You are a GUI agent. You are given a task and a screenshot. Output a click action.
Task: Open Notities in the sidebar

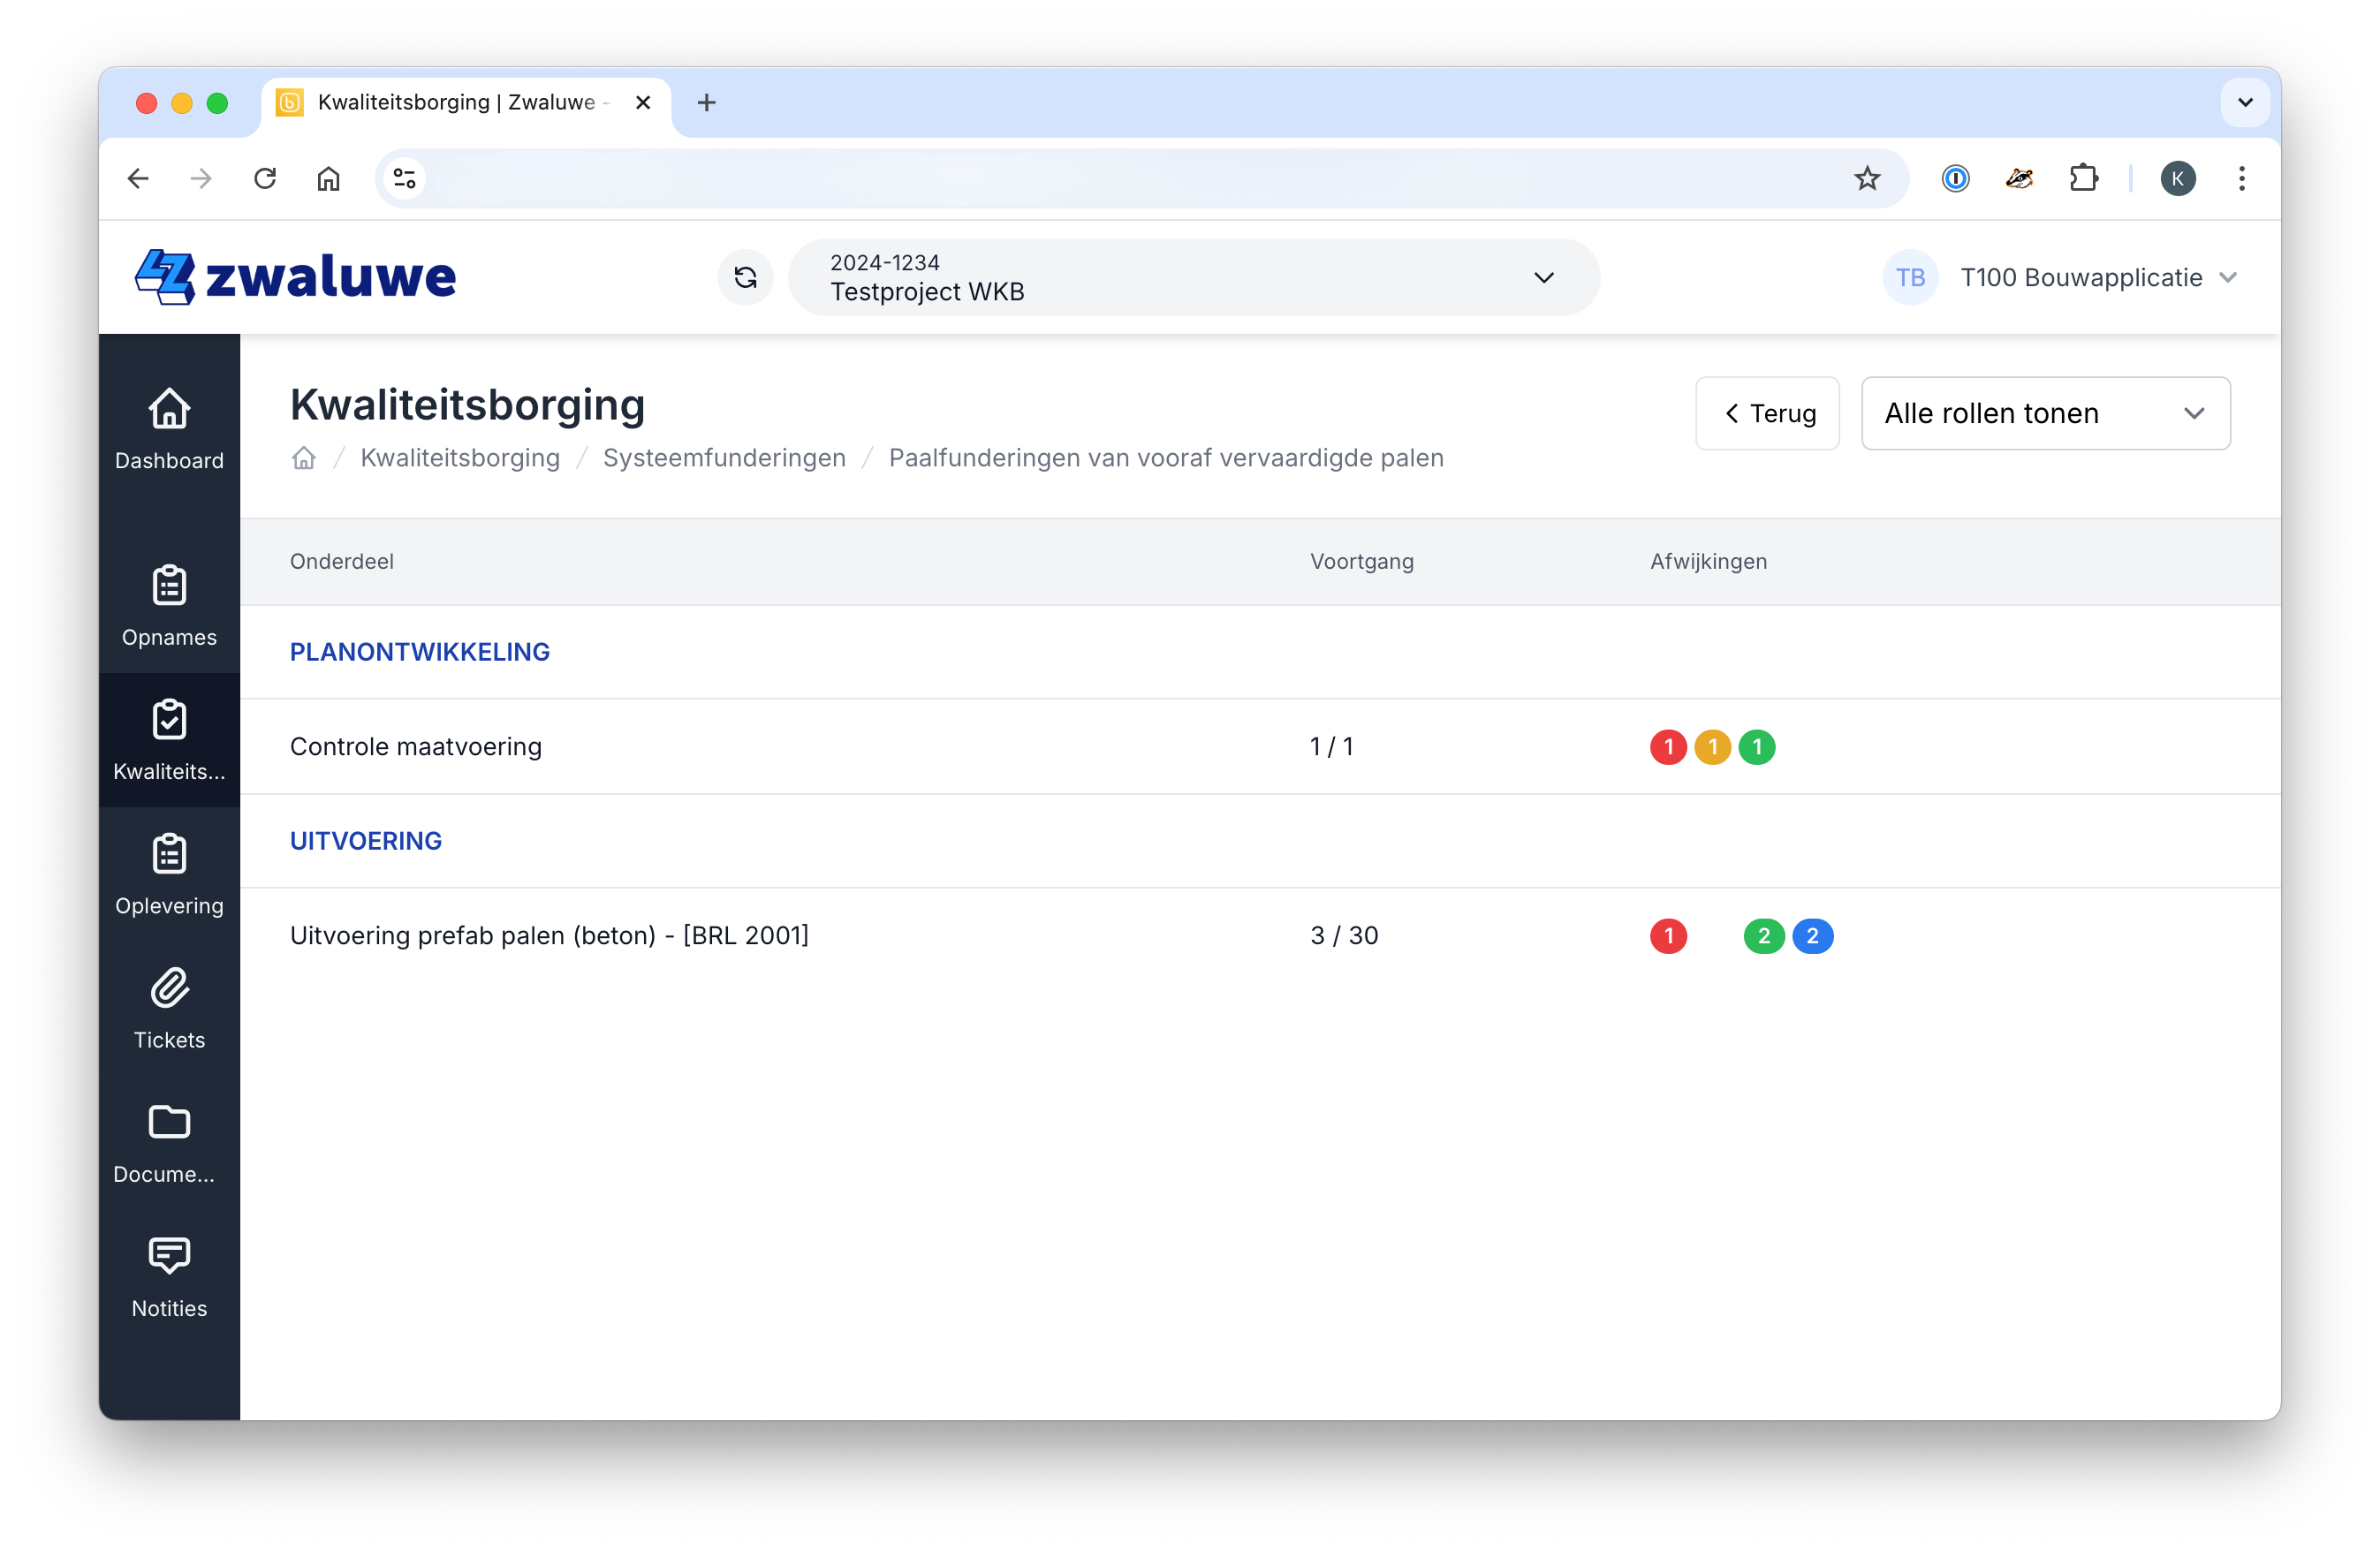pyautogui.click(x=169, y=1276)
